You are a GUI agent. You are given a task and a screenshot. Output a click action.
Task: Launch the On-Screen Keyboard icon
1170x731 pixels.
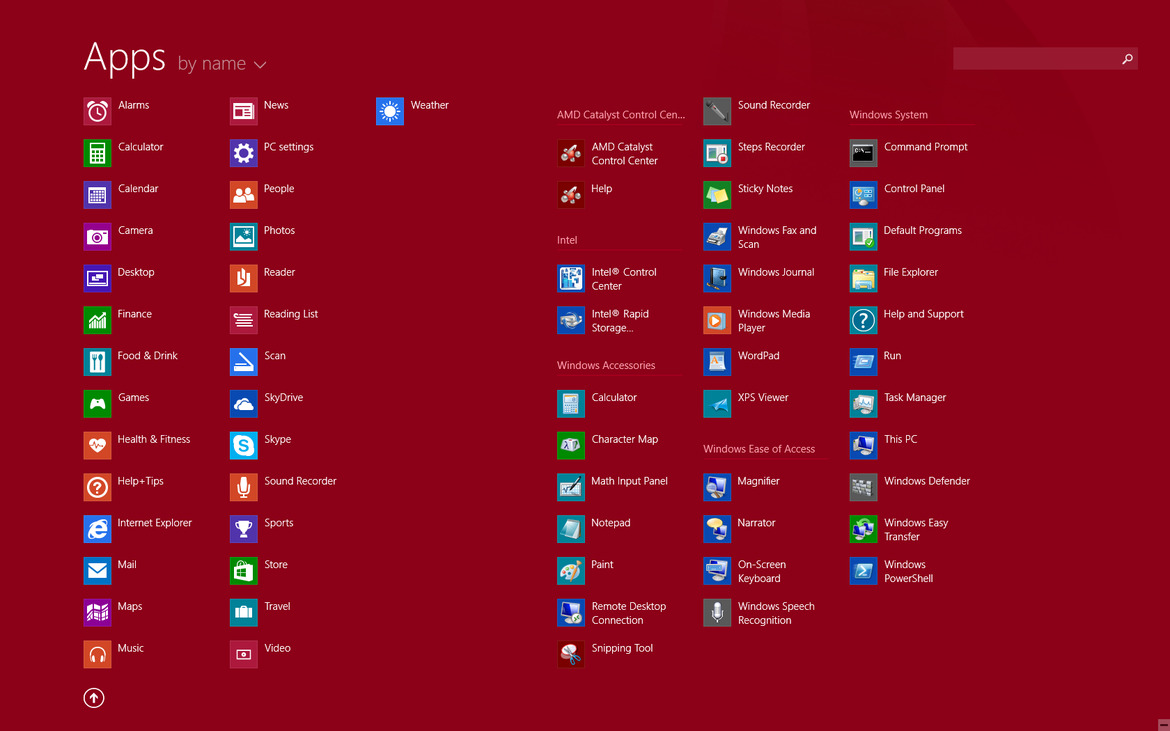pyautogui.click(x=717, y=571)
